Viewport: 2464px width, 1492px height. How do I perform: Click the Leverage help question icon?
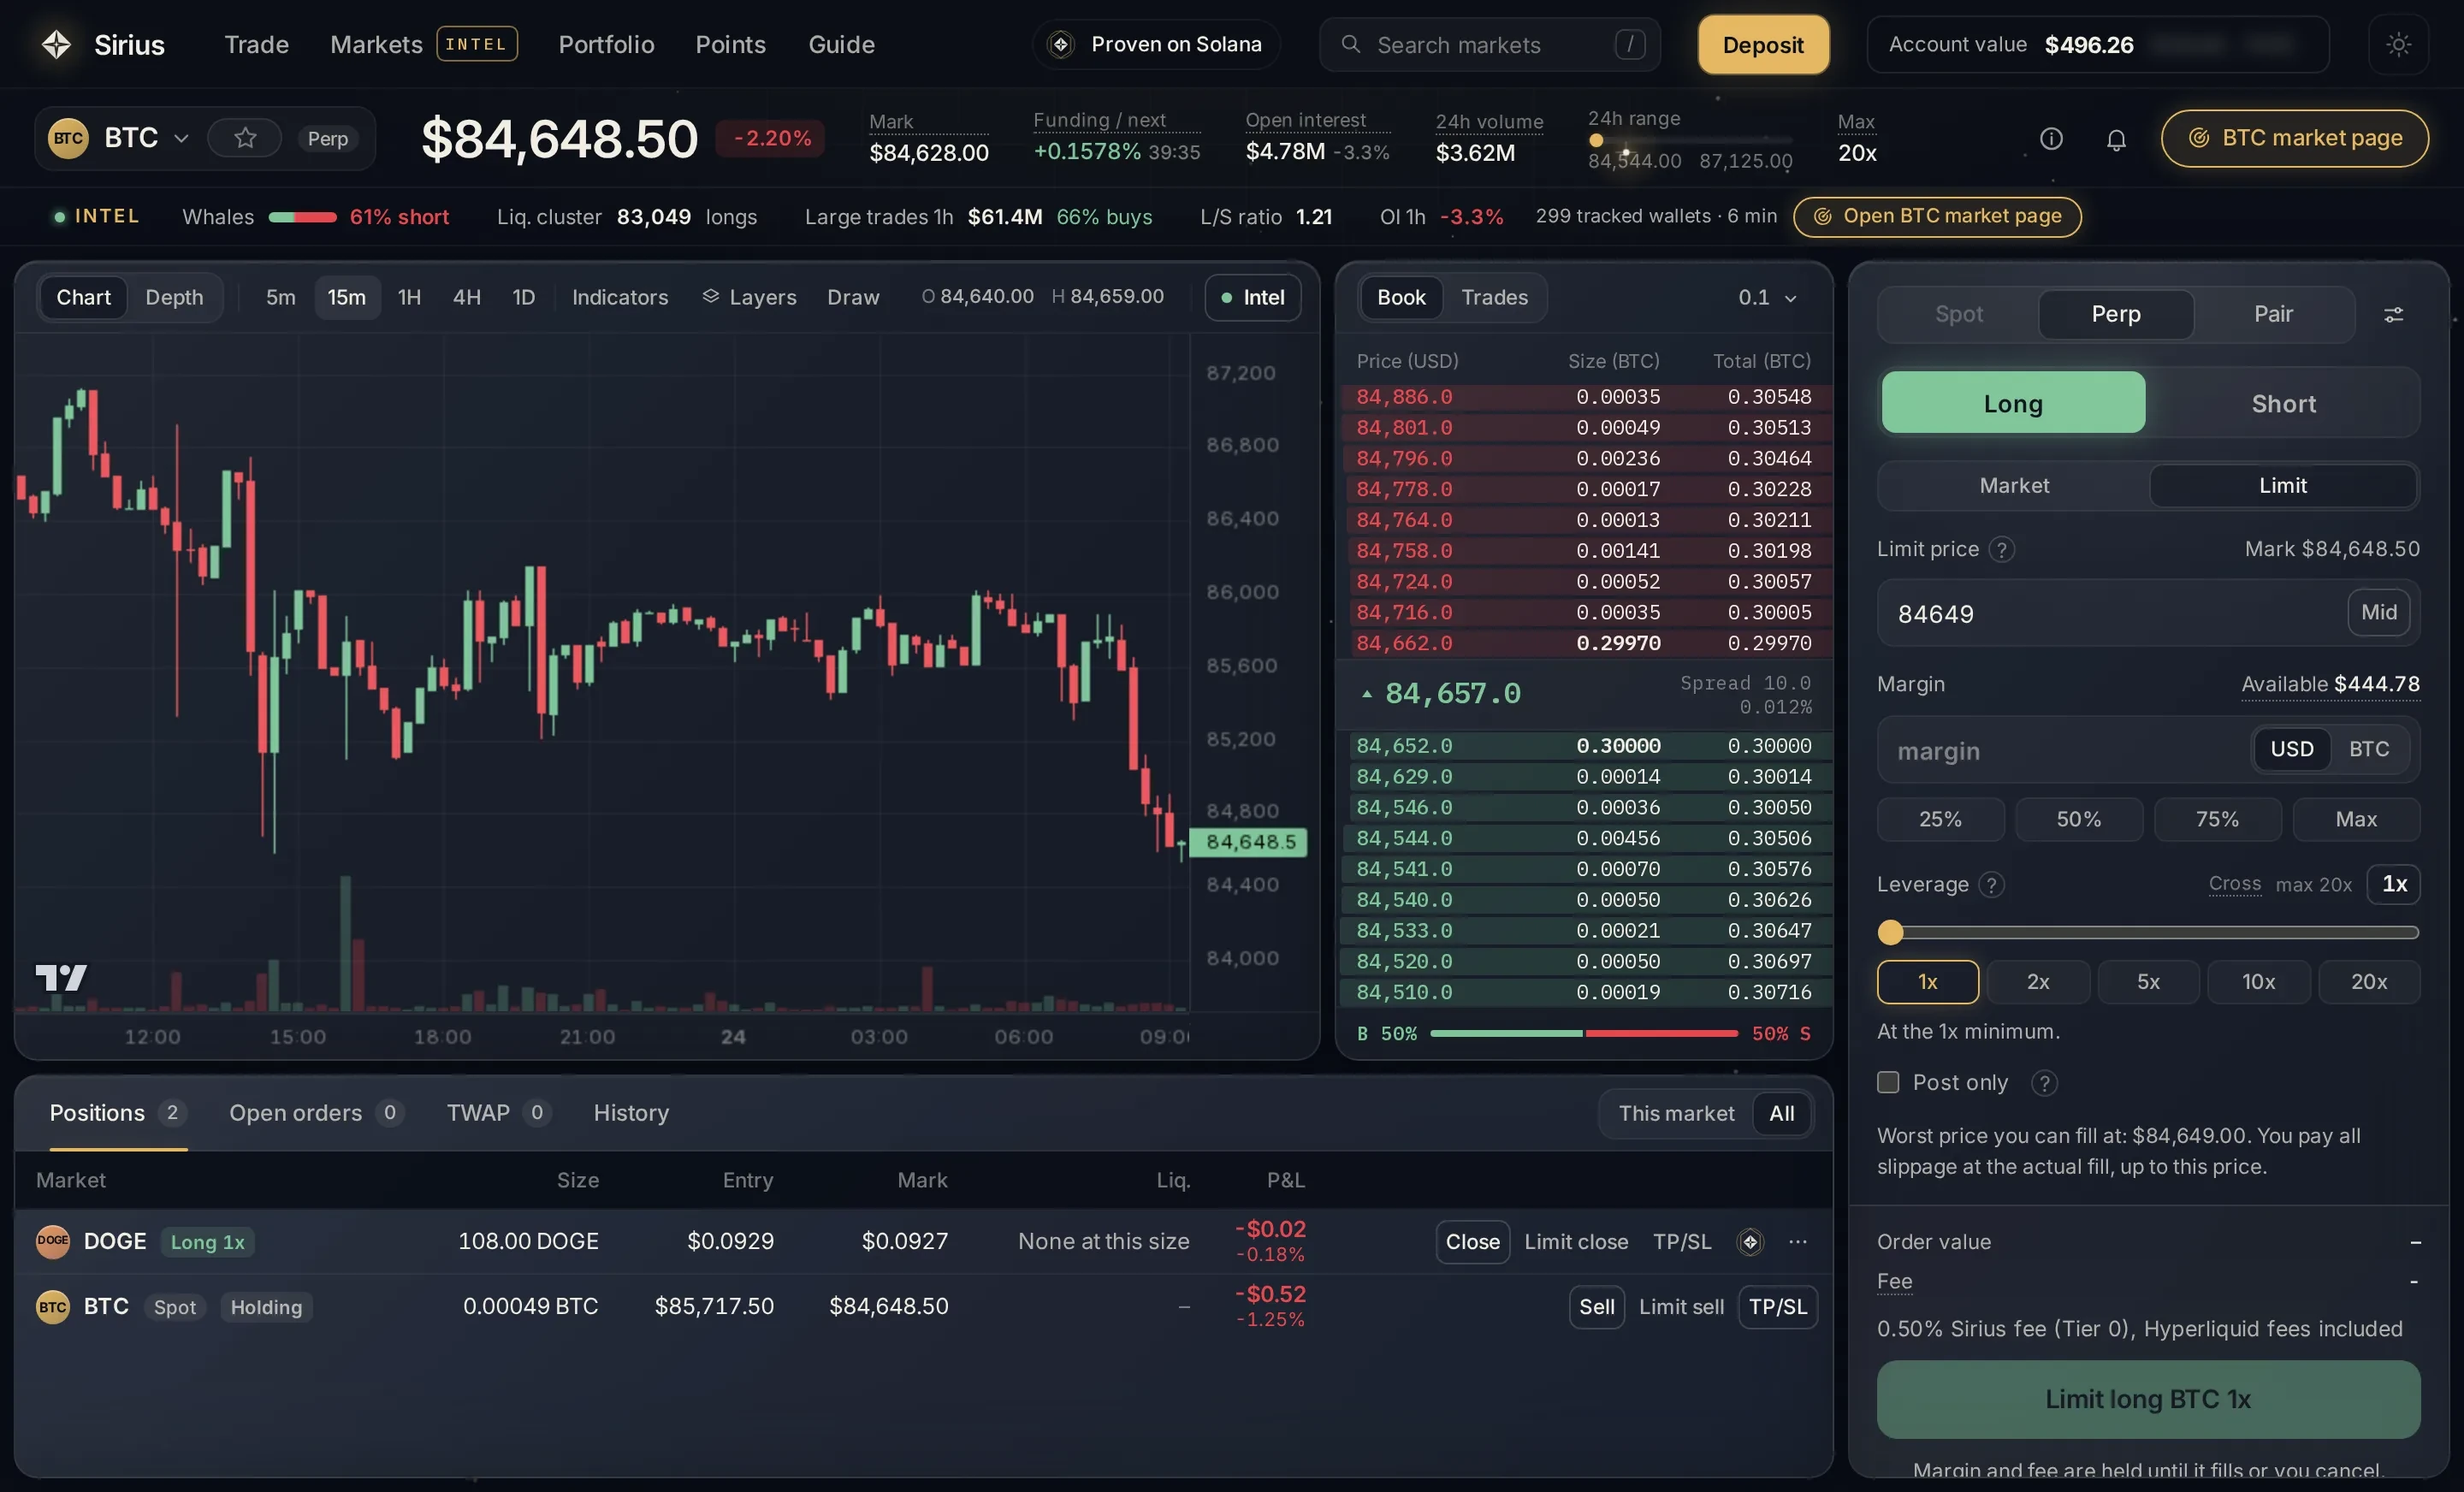(1991, 884)
